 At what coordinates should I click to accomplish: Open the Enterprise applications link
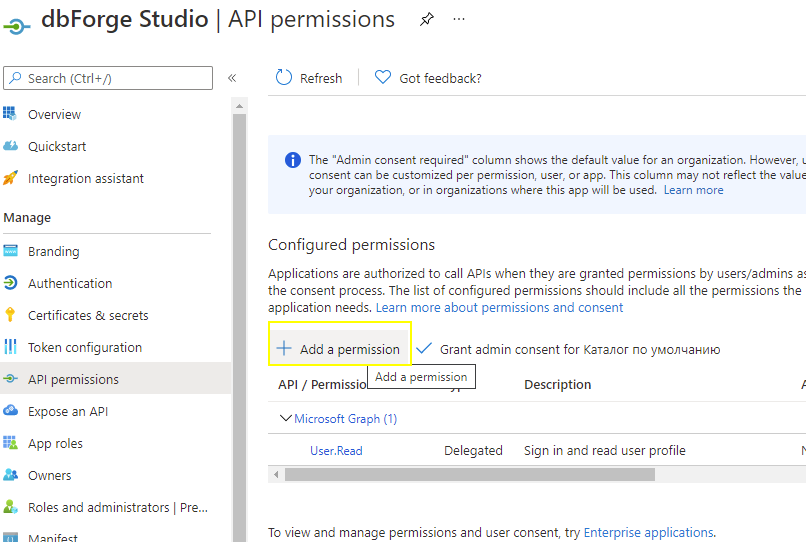pos(648,532)
